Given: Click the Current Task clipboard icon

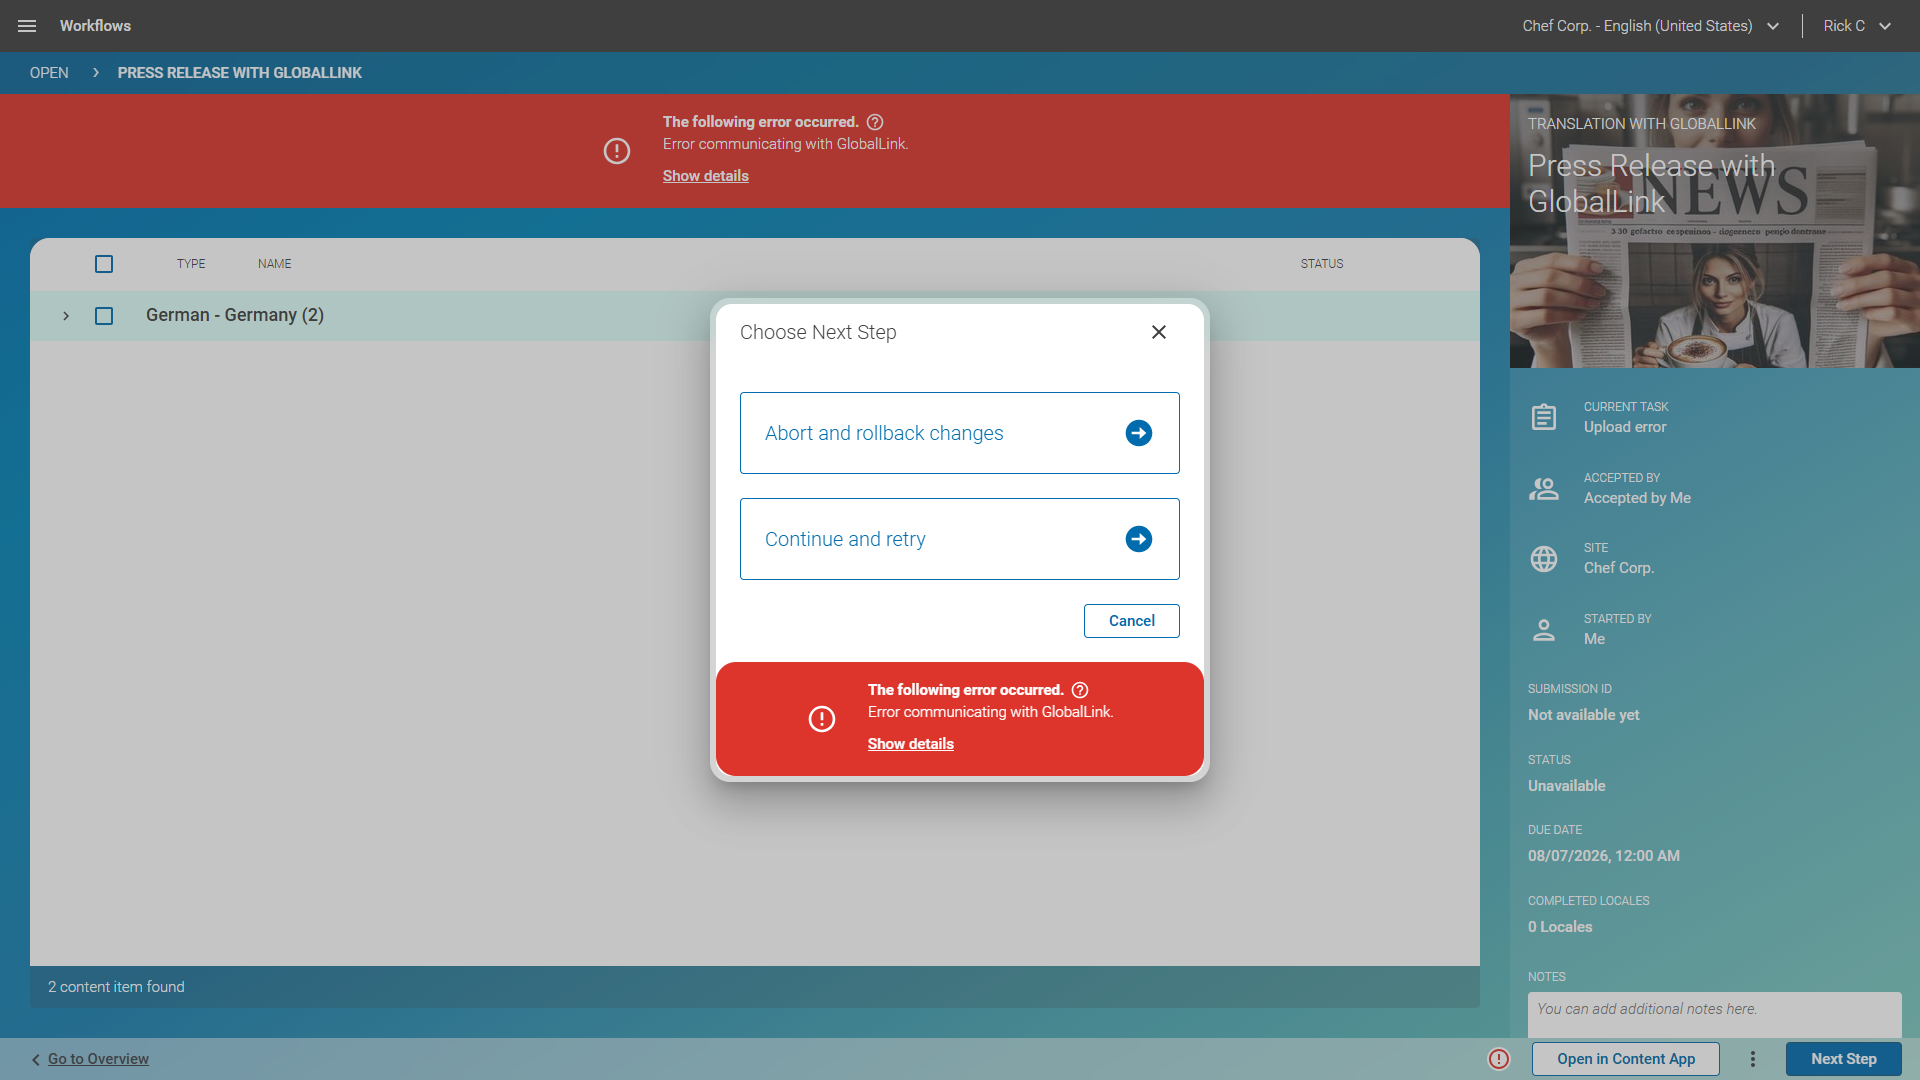Looking at the screenshot, I should pyautogui.click(x=1544, y=417).
